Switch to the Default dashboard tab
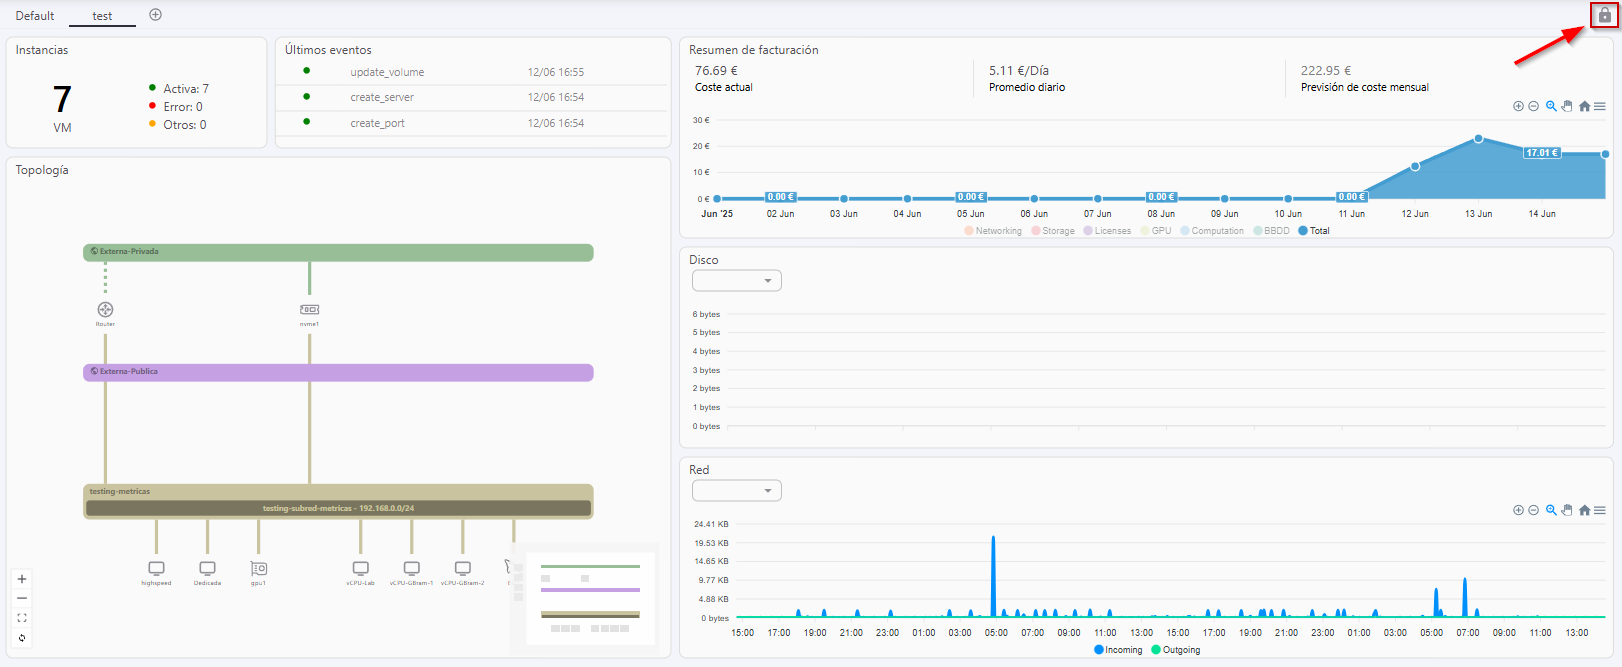The height and width of the screenshot is (667, 1622). click(x=35, y=16)
